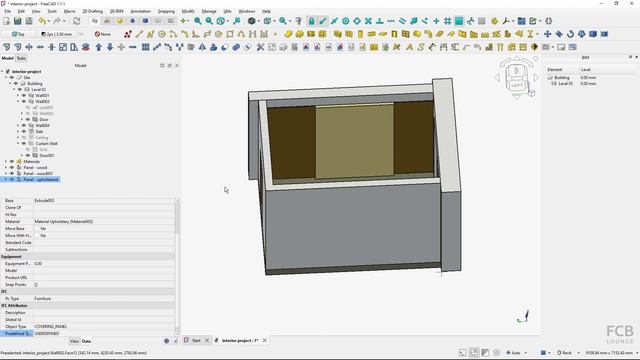640x360 pixels.
Task: Toggle visibility eye of Wall001
Action: click(24, 95)
